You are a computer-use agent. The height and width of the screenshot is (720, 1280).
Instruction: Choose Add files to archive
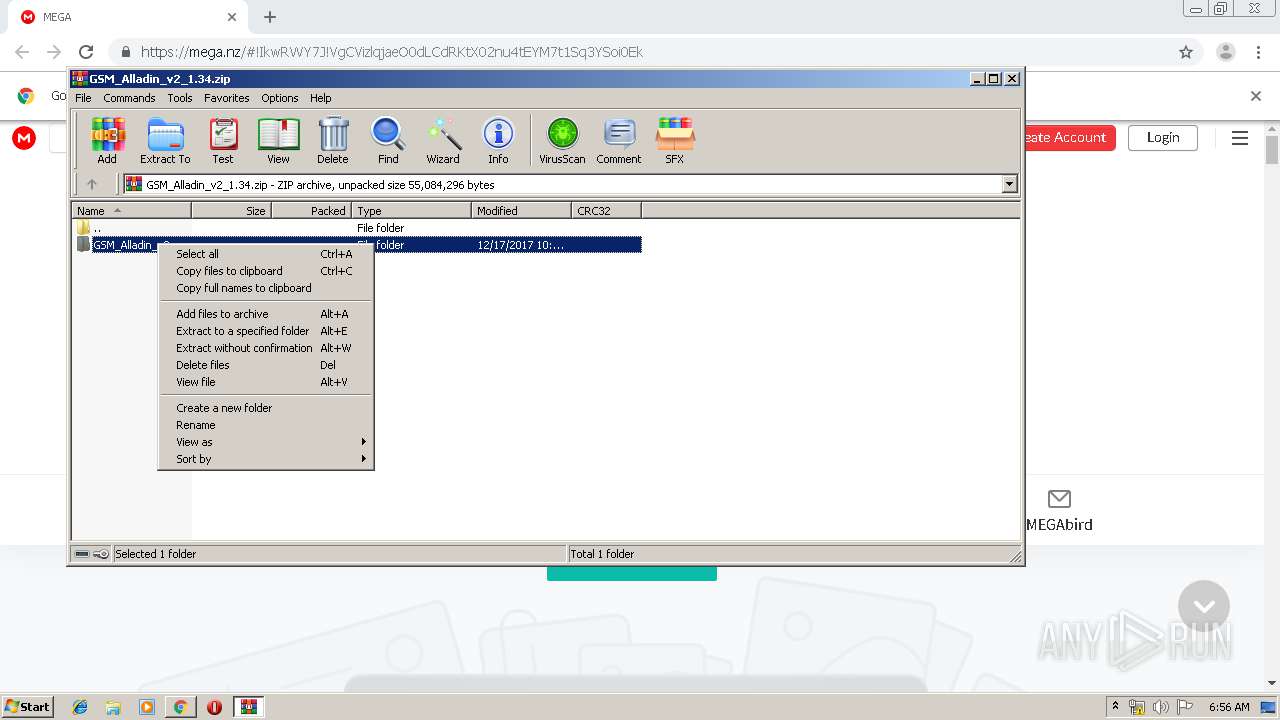266,314
